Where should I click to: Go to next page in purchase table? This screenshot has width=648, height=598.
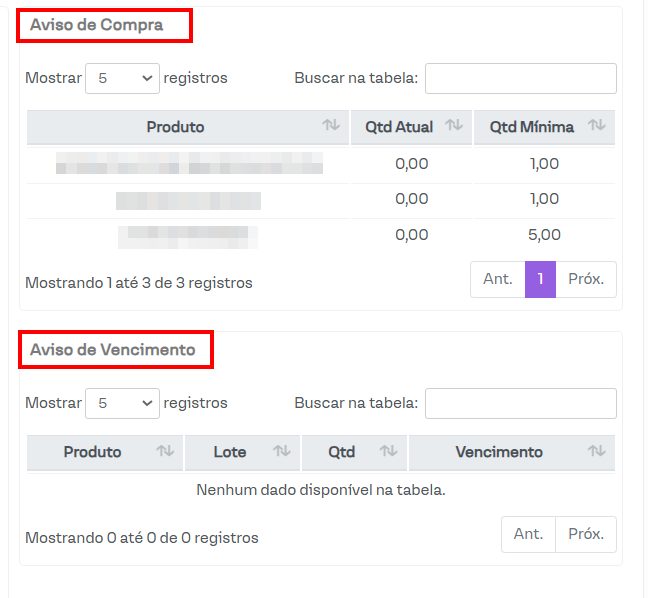[586, 279]
